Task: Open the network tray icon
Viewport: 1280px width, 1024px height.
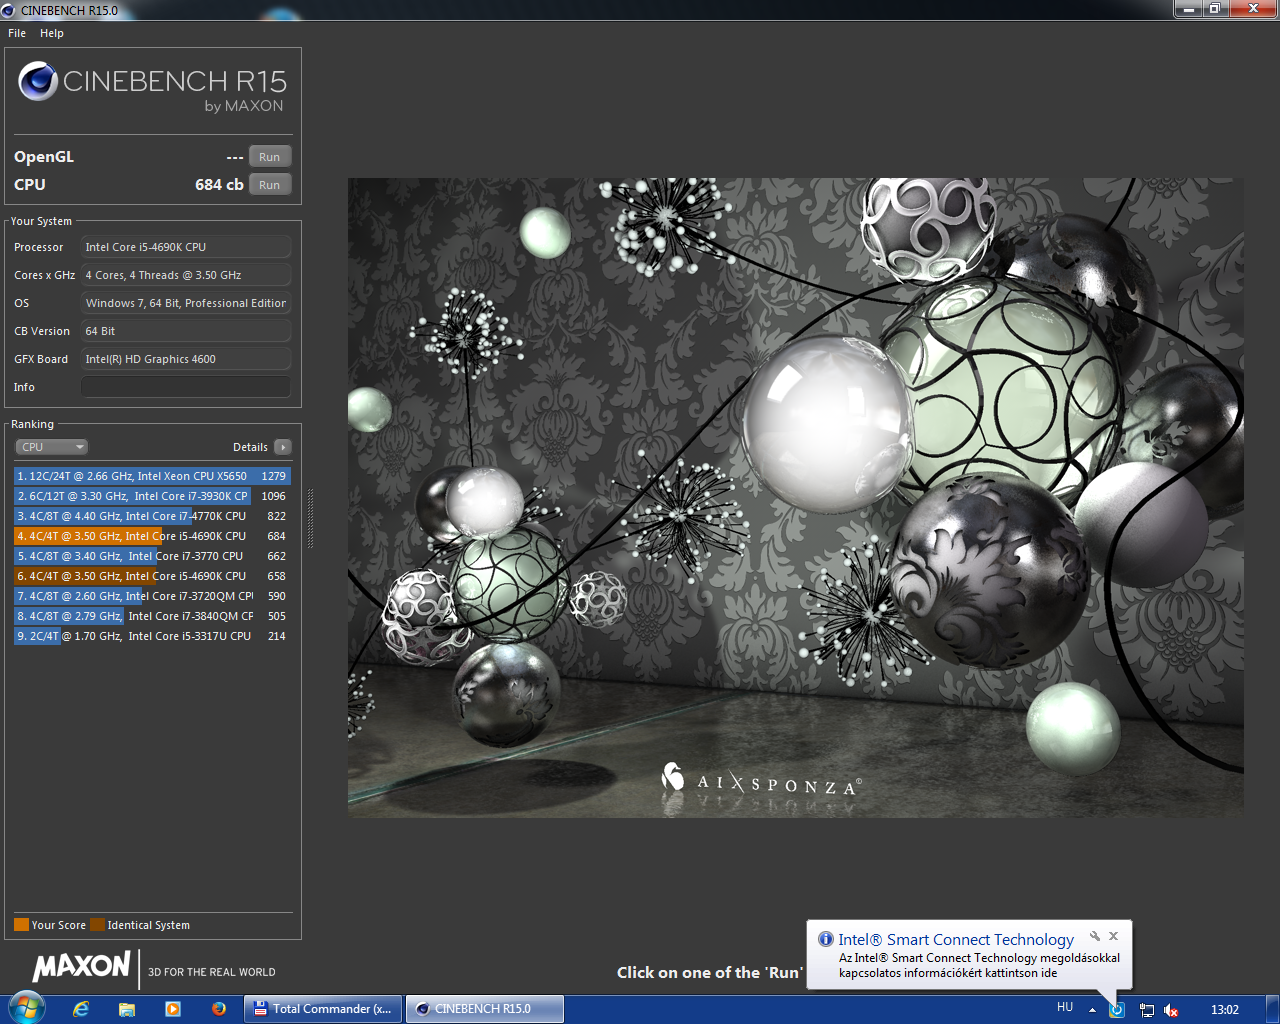Action: click(1147, 1010)
